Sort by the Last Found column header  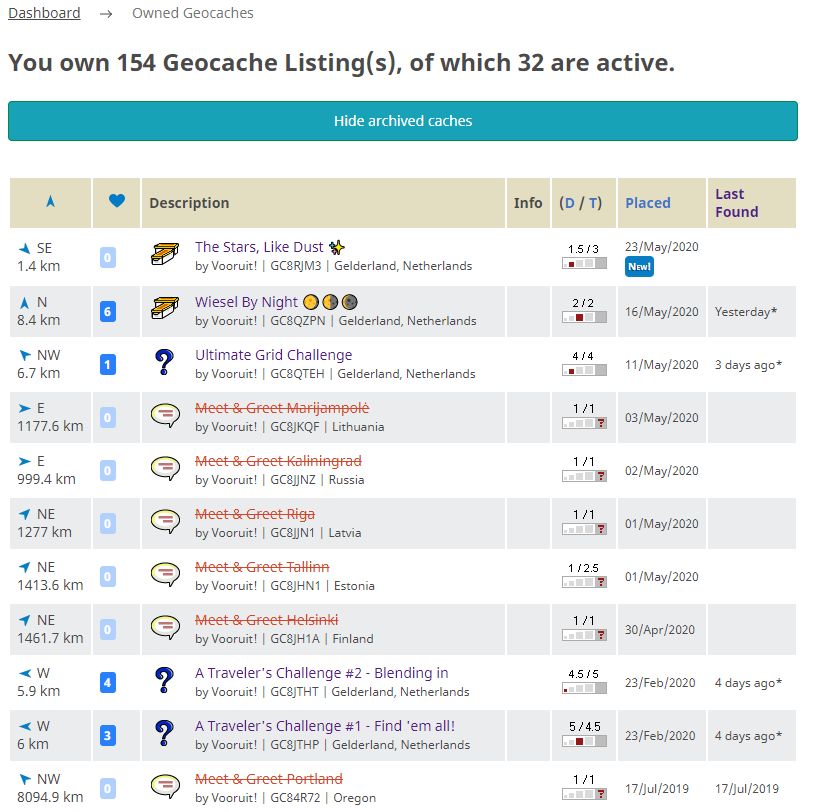click(736, 203)
